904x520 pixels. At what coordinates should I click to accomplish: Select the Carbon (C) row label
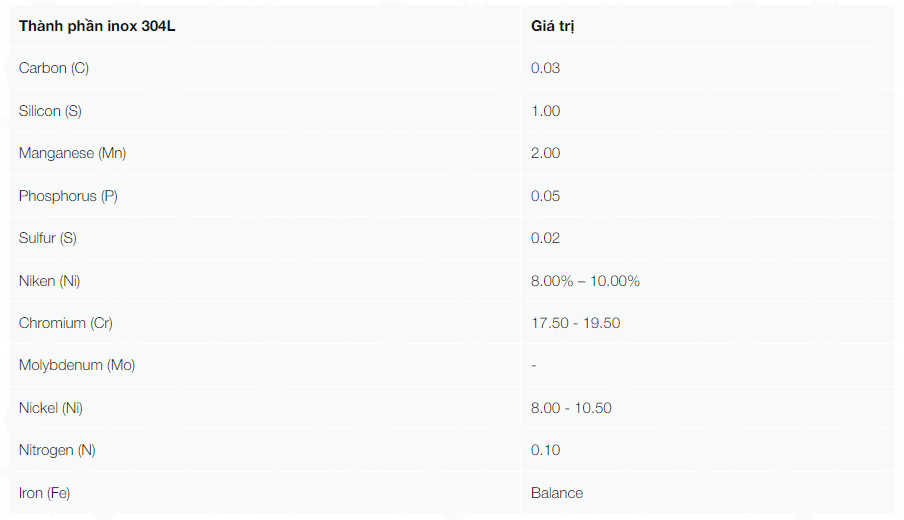click(x=54, y=68)
